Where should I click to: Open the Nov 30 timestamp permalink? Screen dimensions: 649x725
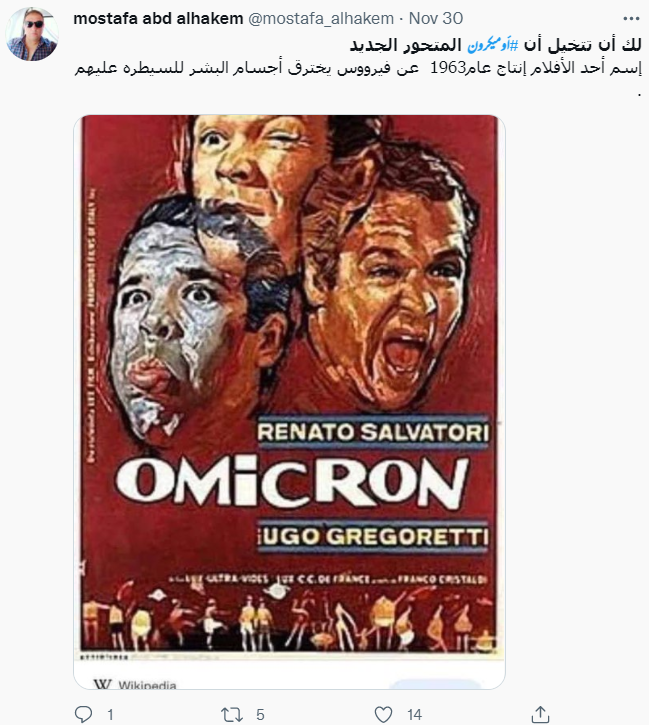(x=436, y=18)
